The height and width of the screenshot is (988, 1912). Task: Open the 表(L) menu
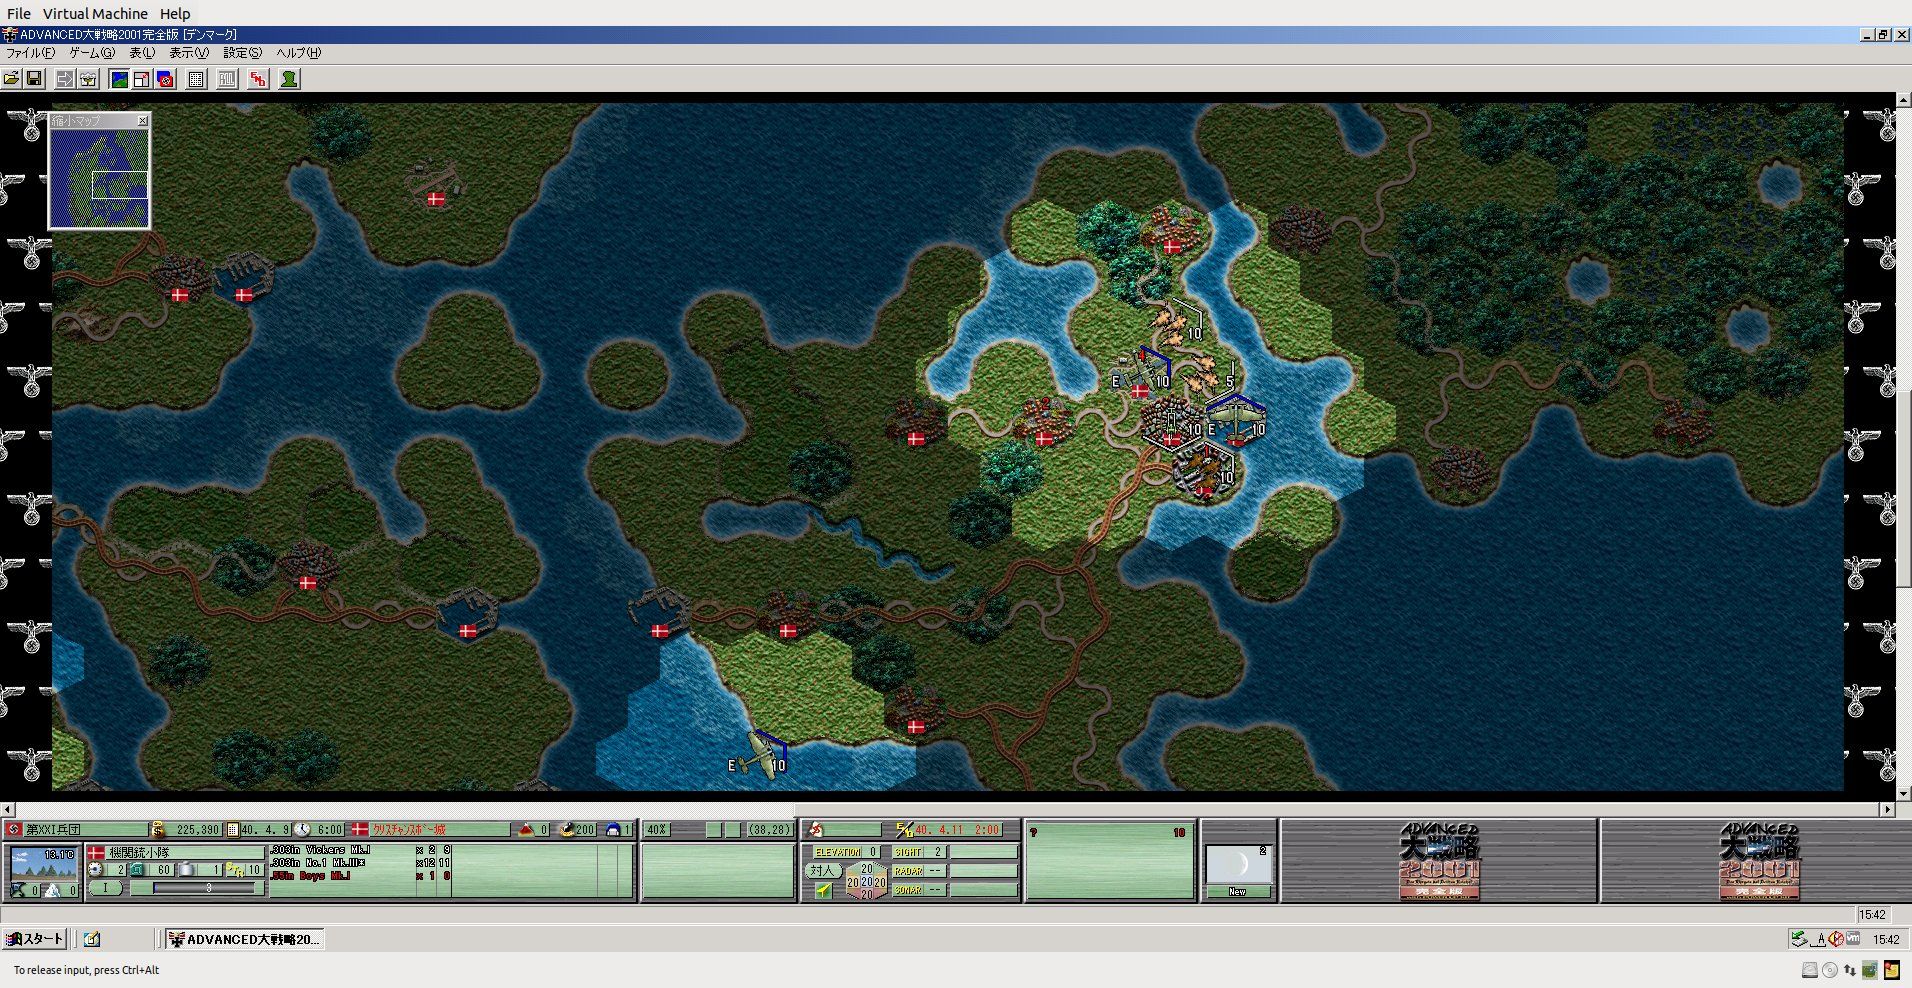click(x=142, y=53)
